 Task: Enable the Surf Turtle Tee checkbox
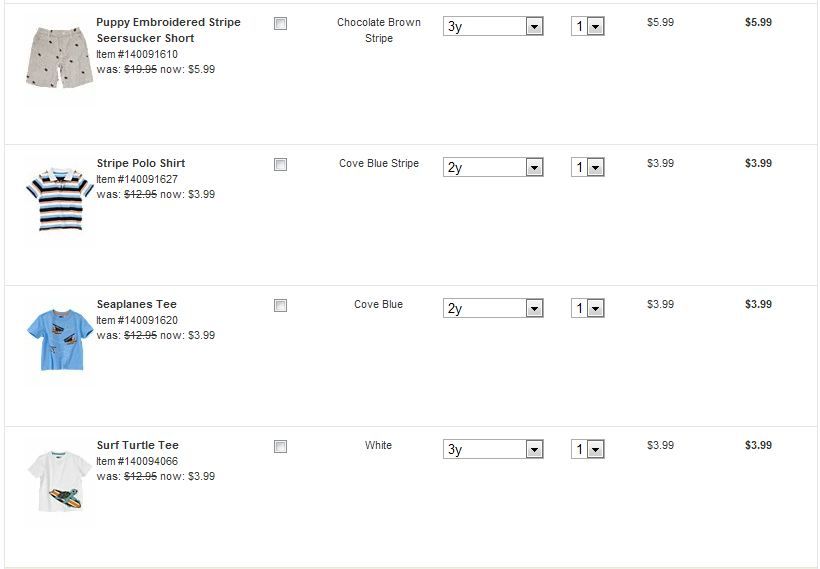click(x=280, y=447)
